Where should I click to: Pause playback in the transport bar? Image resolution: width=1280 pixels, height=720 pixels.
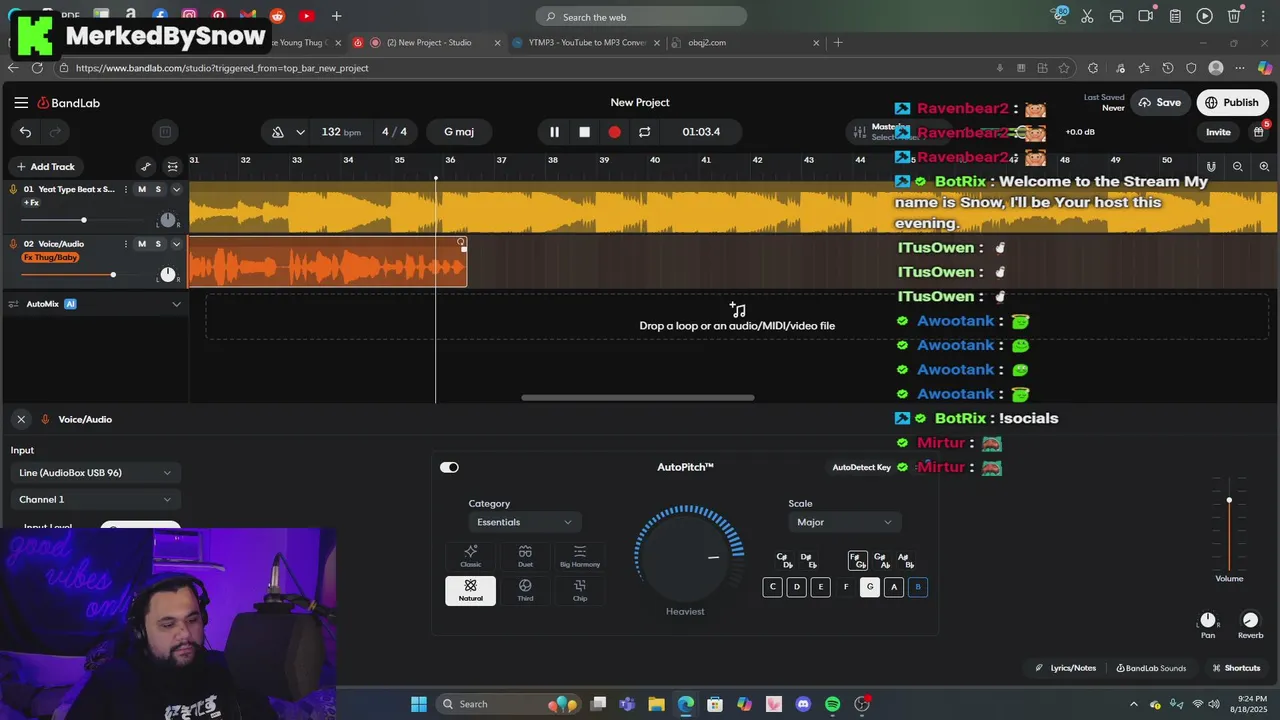(554, 132)
